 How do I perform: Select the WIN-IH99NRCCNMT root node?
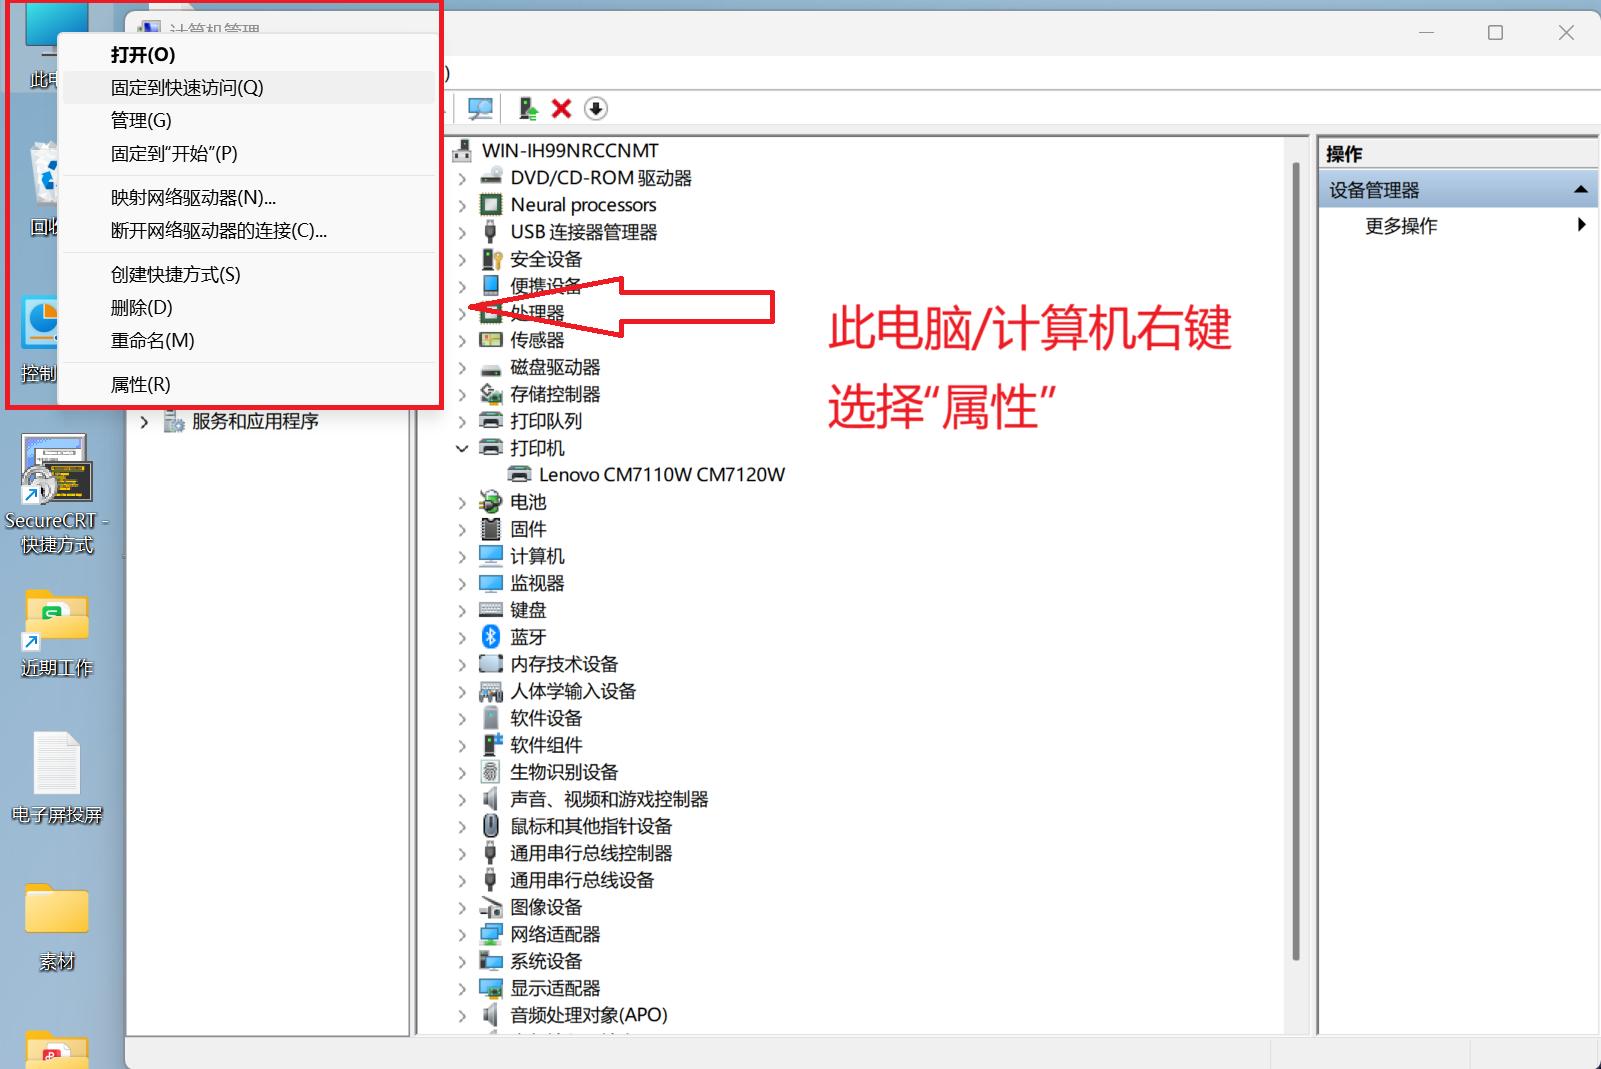tap(570, 150)
